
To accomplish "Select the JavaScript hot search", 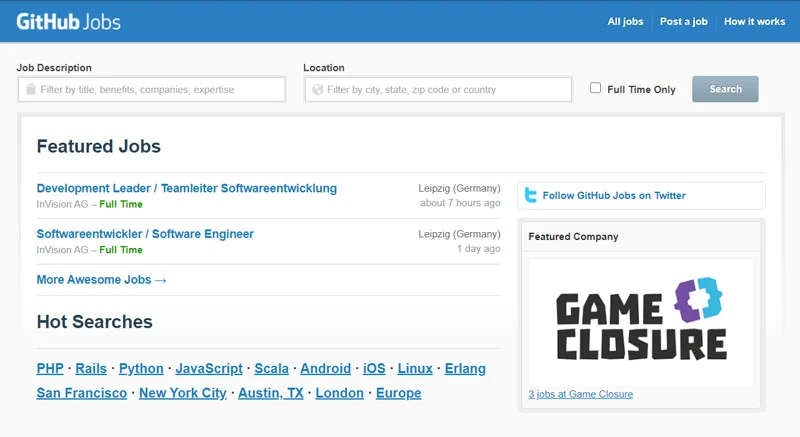I will pyautogui.click(x=209, y=368).
